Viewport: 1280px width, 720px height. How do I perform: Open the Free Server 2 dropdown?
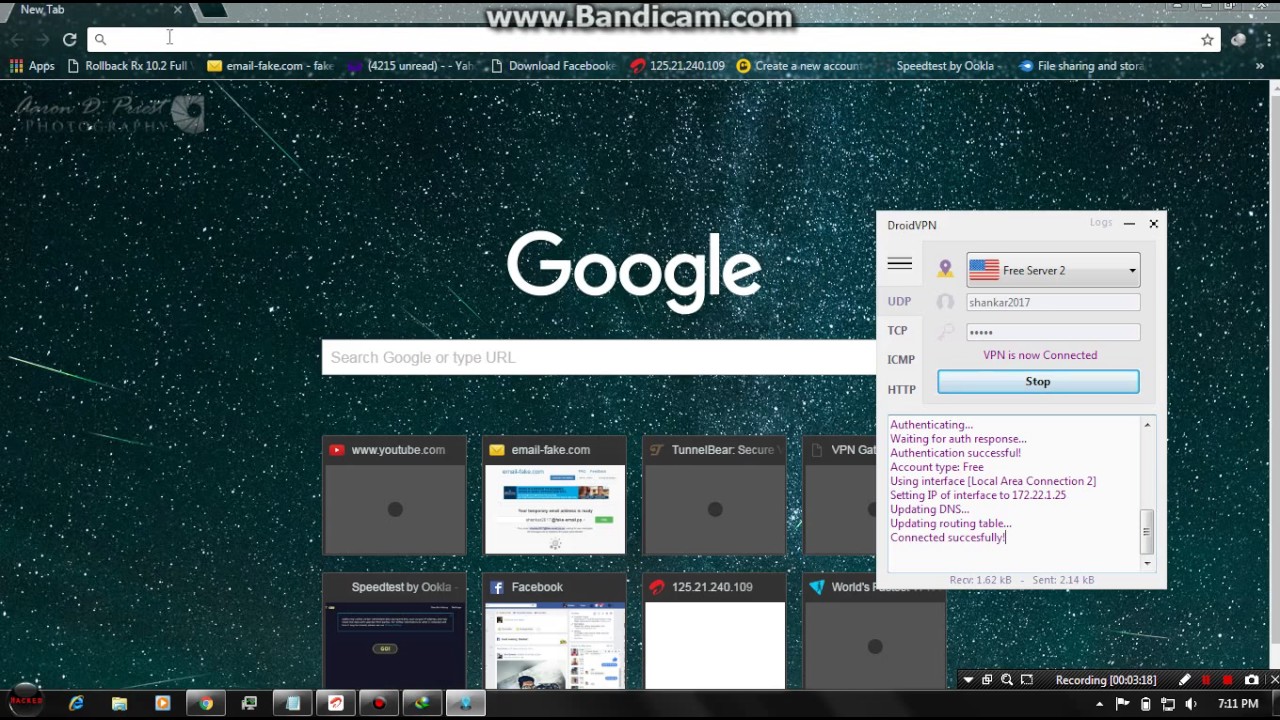pyautogui.click(x=1053, y=270)
